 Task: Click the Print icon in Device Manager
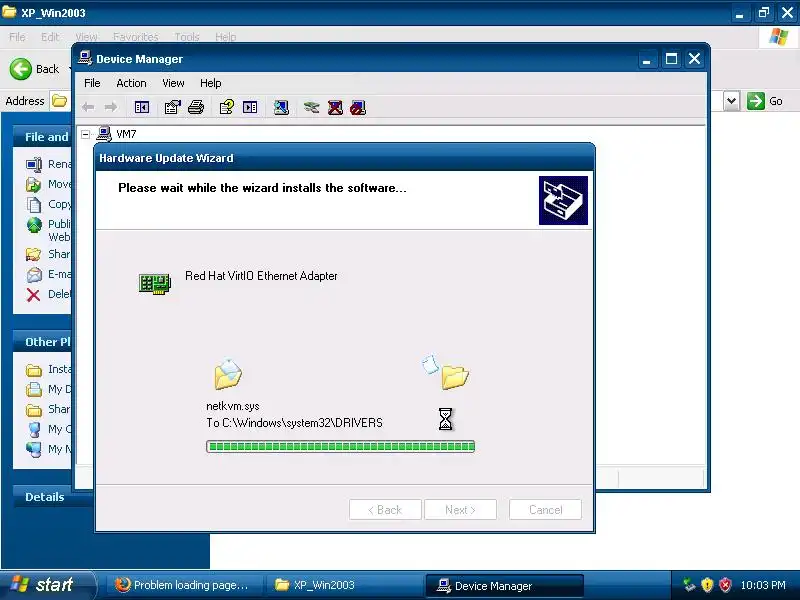(x=196, y=107)
